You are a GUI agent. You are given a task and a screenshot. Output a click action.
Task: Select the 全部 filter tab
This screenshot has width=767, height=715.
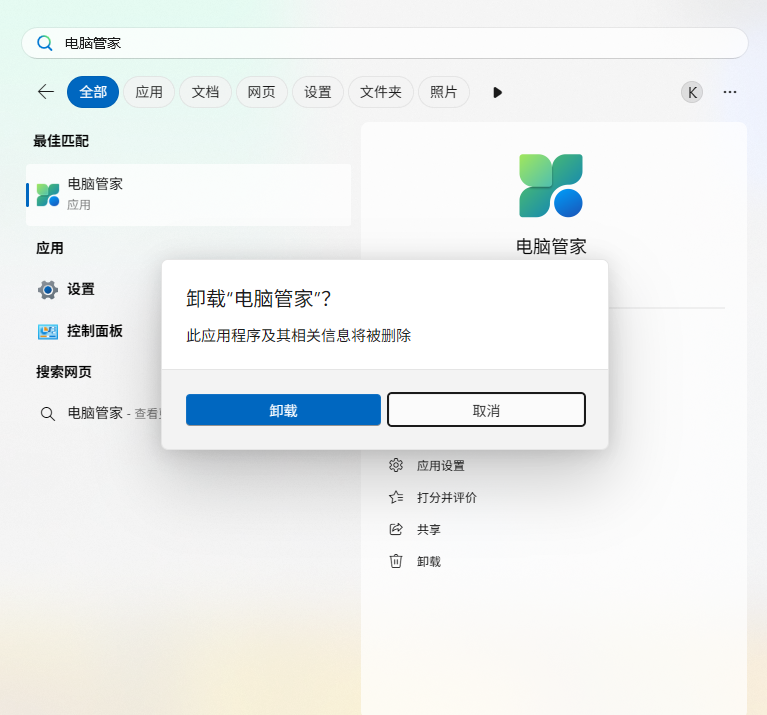(93, 92)
